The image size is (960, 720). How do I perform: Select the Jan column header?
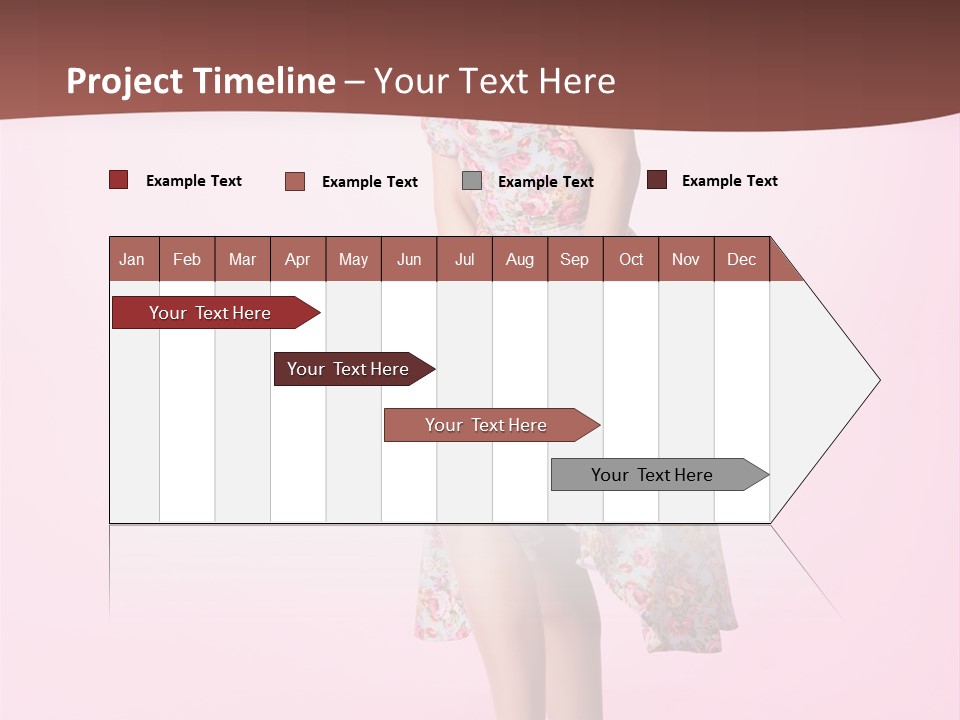point(132,259)
